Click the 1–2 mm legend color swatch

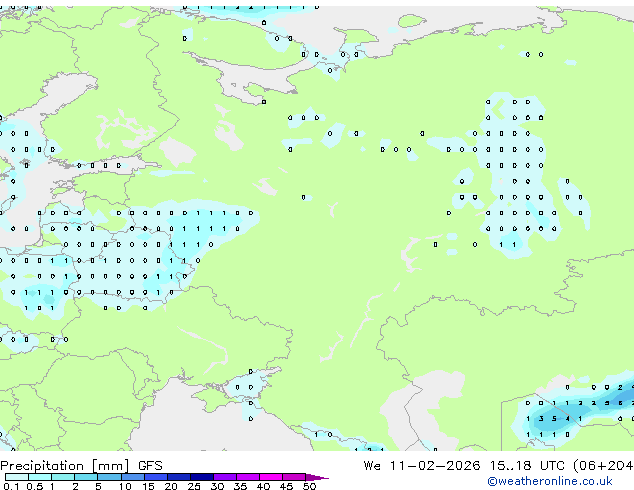click(63, 477)
